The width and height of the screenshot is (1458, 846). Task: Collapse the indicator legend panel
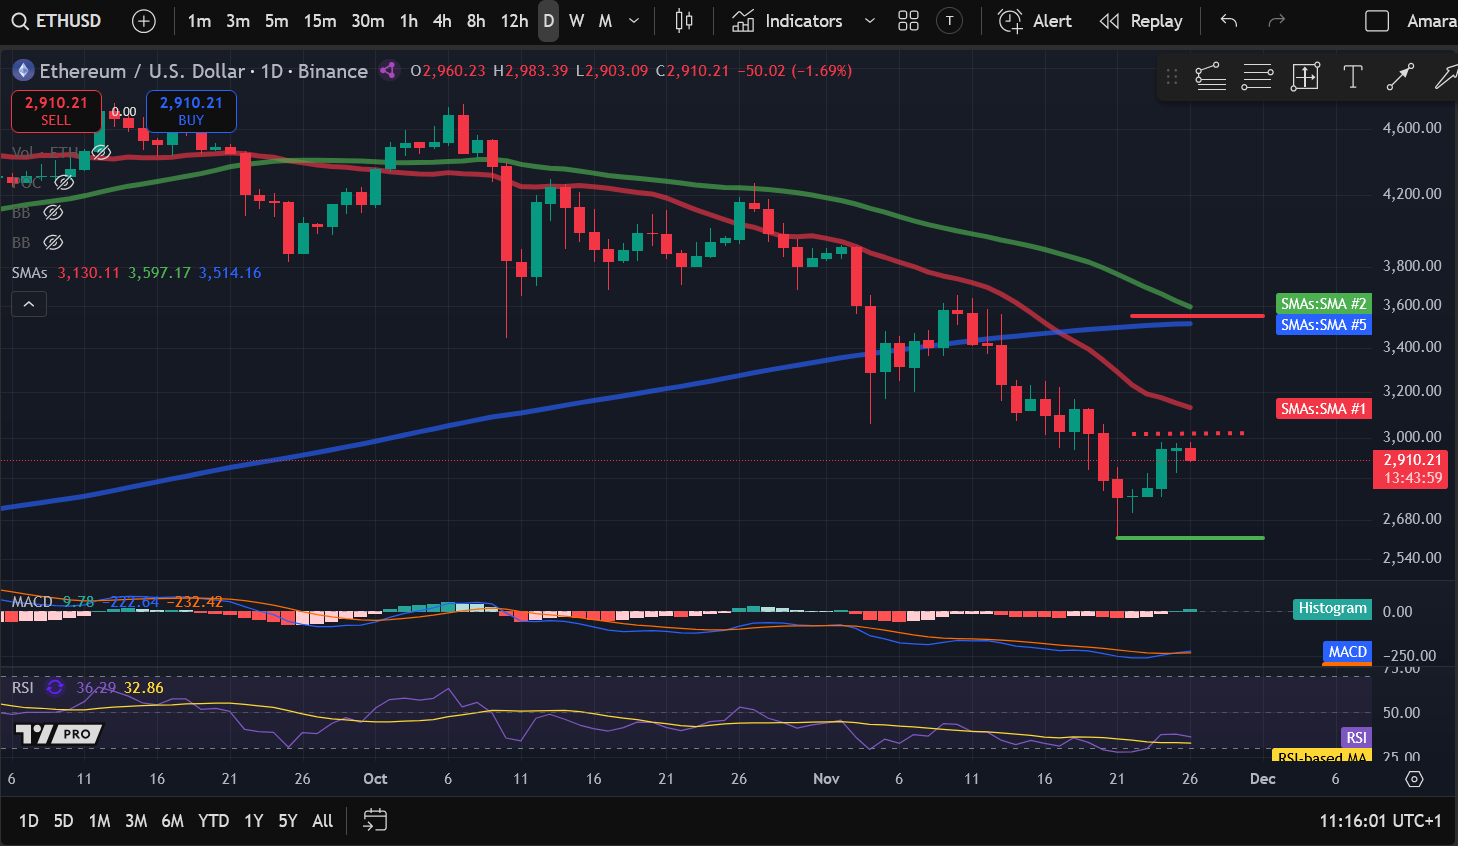(28, 303)
